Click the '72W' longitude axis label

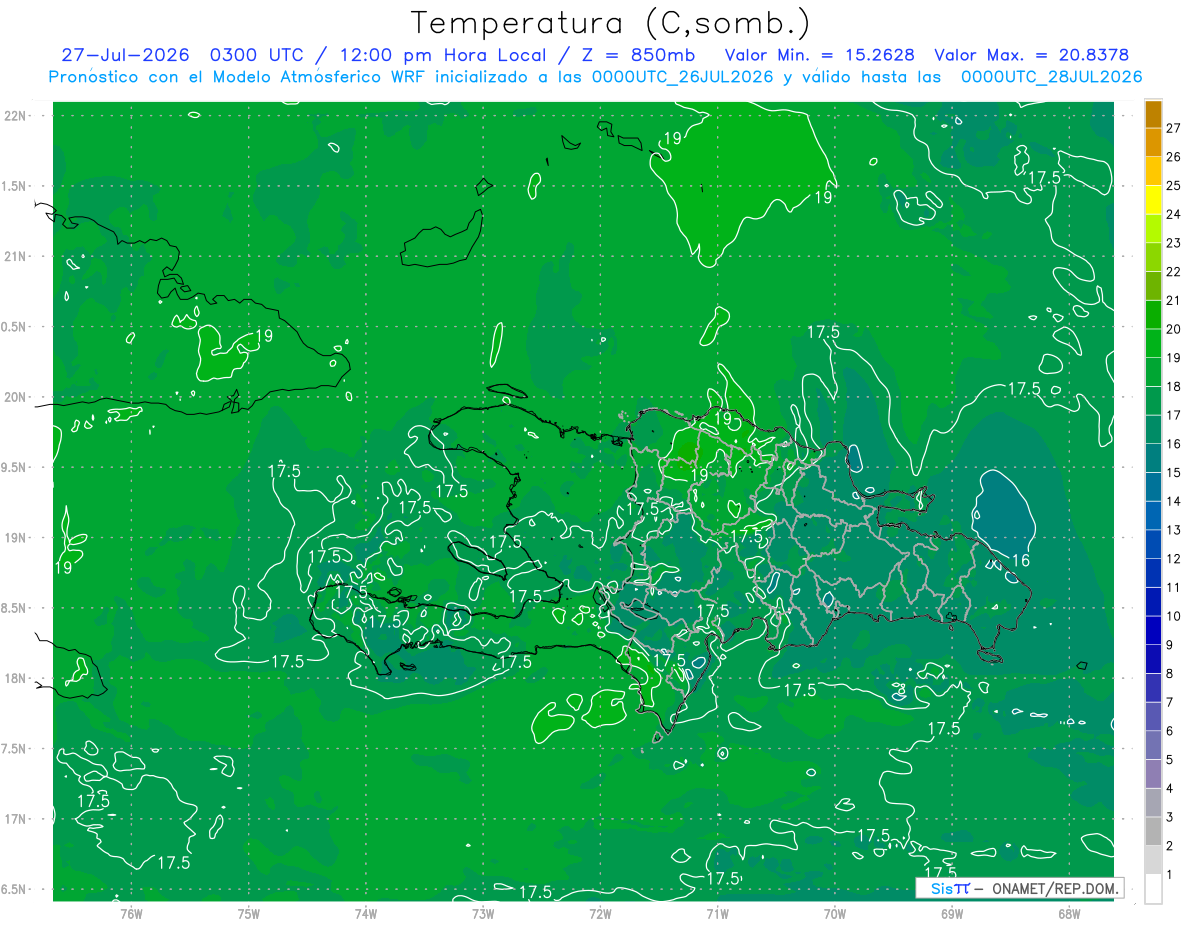600,914
